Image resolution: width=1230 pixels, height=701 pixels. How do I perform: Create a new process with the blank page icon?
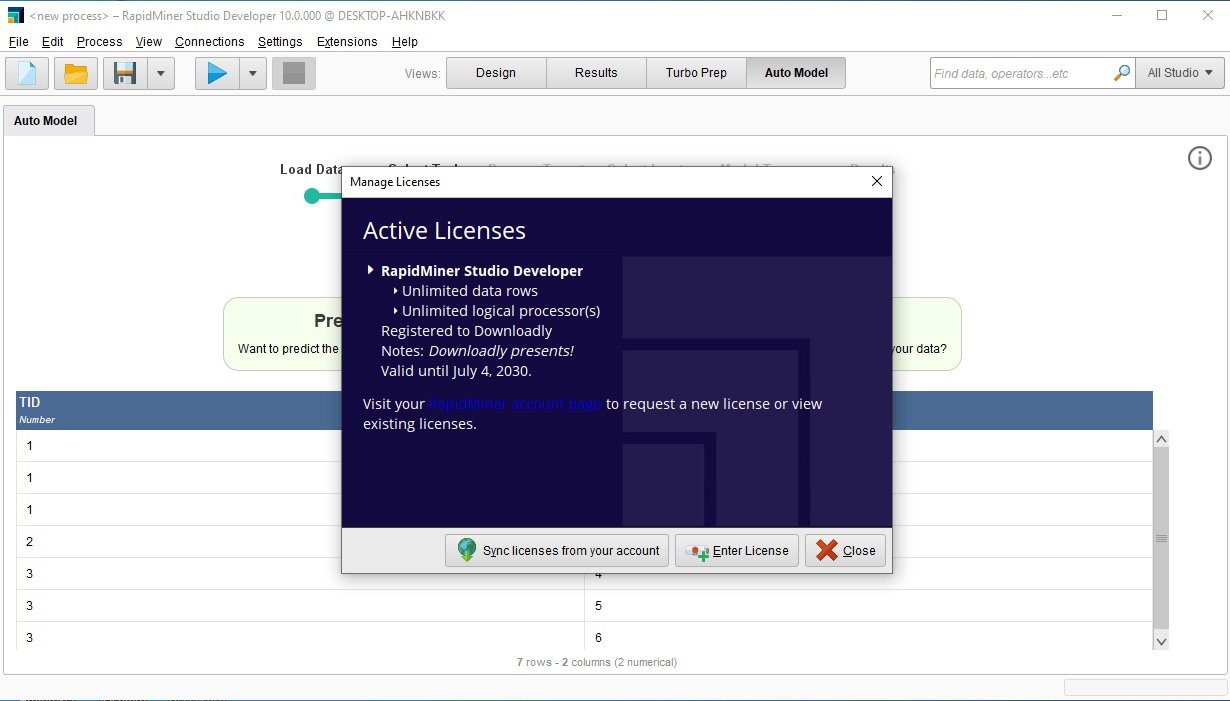[x=28, y=73]
